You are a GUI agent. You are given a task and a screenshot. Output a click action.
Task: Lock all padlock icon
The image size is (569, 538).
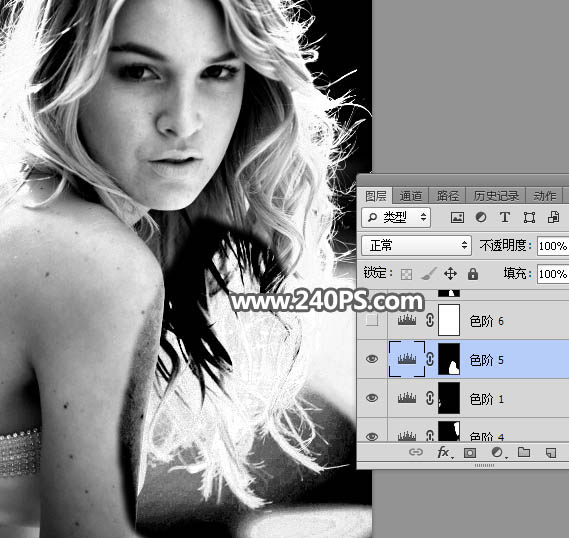click(x=472, y=274)
